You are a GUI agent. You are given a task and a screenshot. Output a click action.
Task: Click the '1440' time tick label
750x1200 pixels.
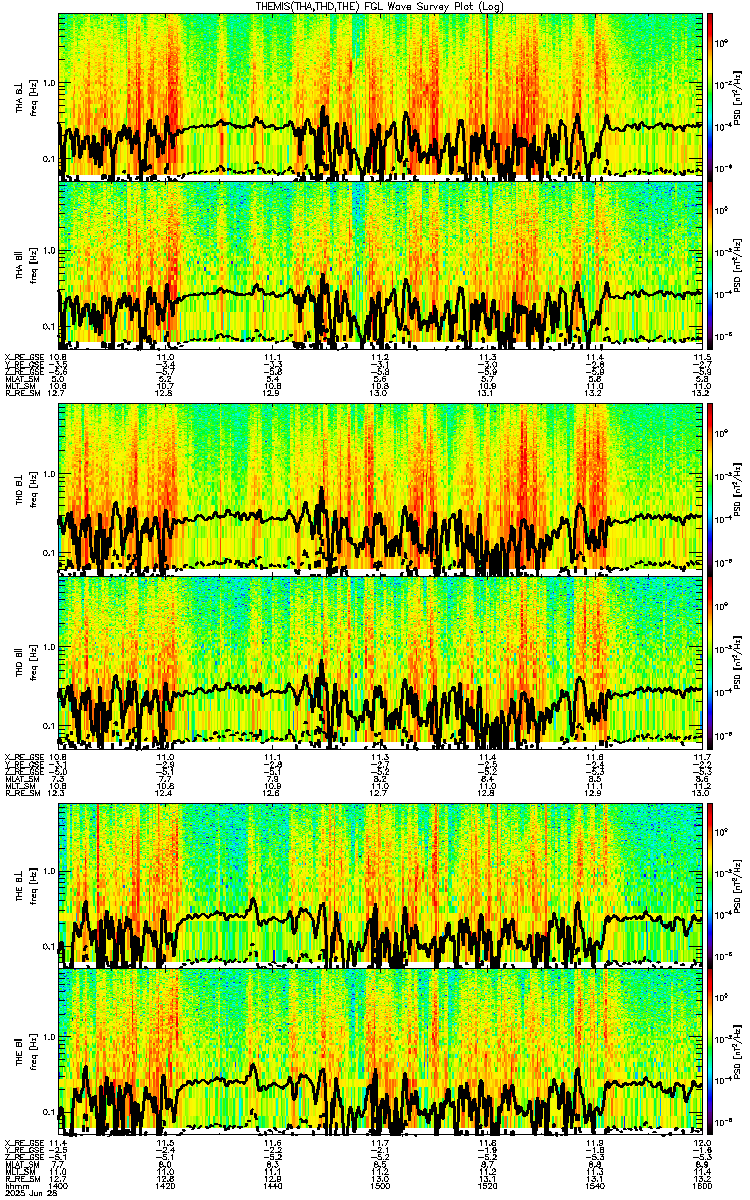(273, 1186)
